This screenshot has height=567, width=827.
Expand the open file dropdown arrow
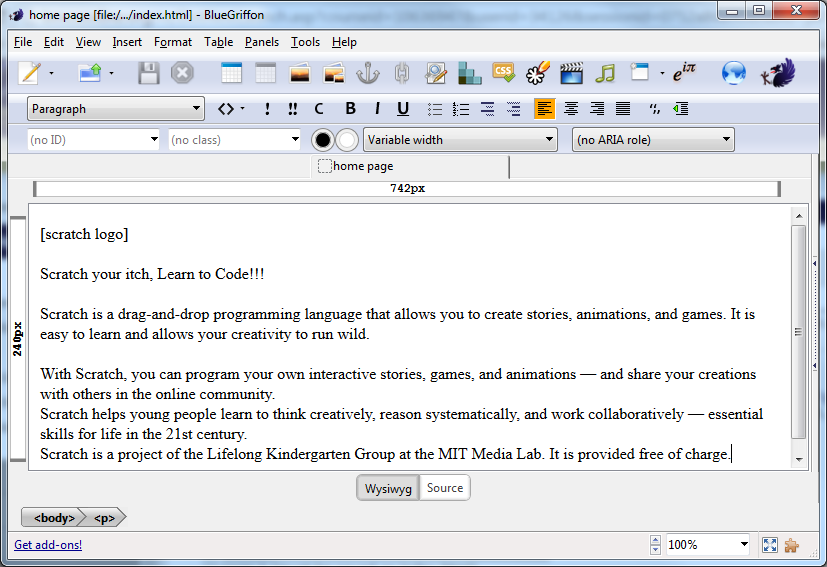coord(111,73)
